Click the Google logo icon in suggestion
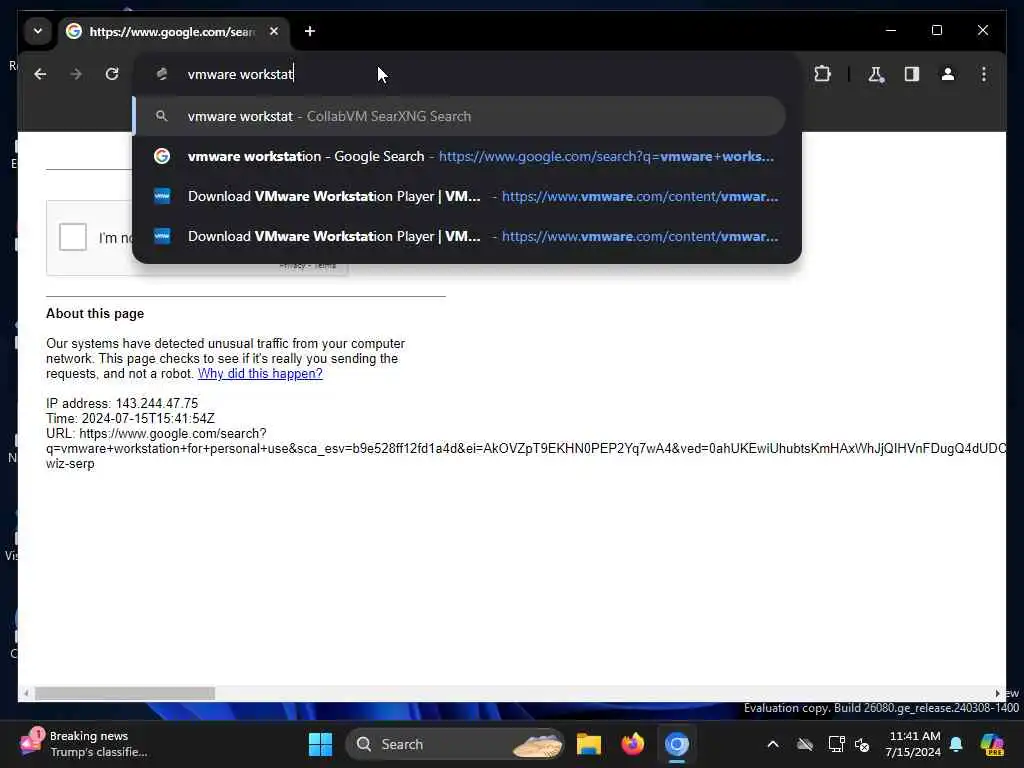The image size is (1024, 768). click(x=161, y=156)
